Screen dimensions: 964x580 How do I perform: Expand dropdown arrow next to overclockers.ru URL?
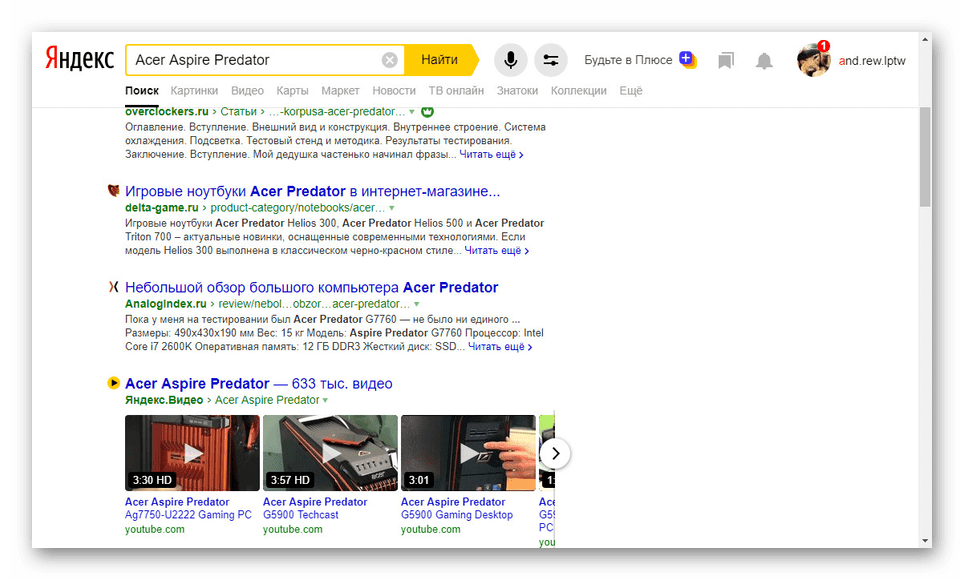pyautogui.click(x=411, y=112)
